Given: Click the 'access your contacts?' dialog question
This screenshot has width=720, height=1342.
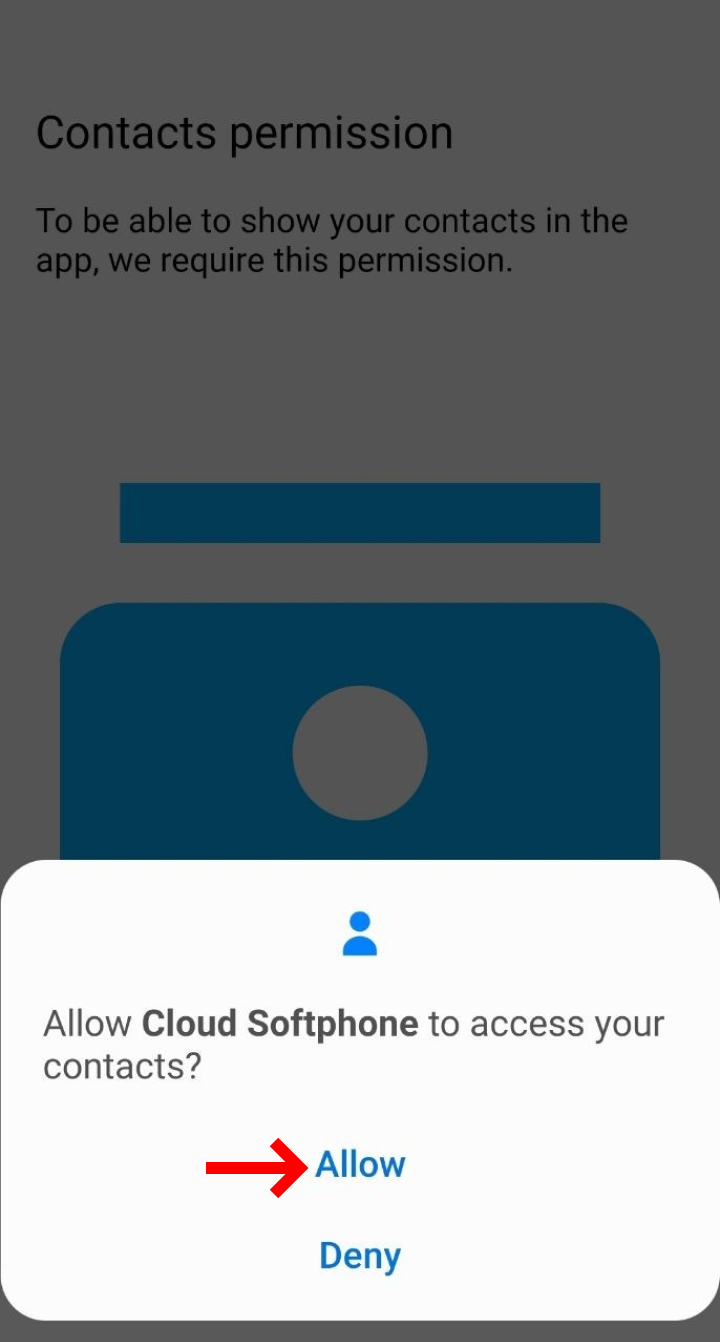Looking at the screenshot, I should tap(354, 1045).
